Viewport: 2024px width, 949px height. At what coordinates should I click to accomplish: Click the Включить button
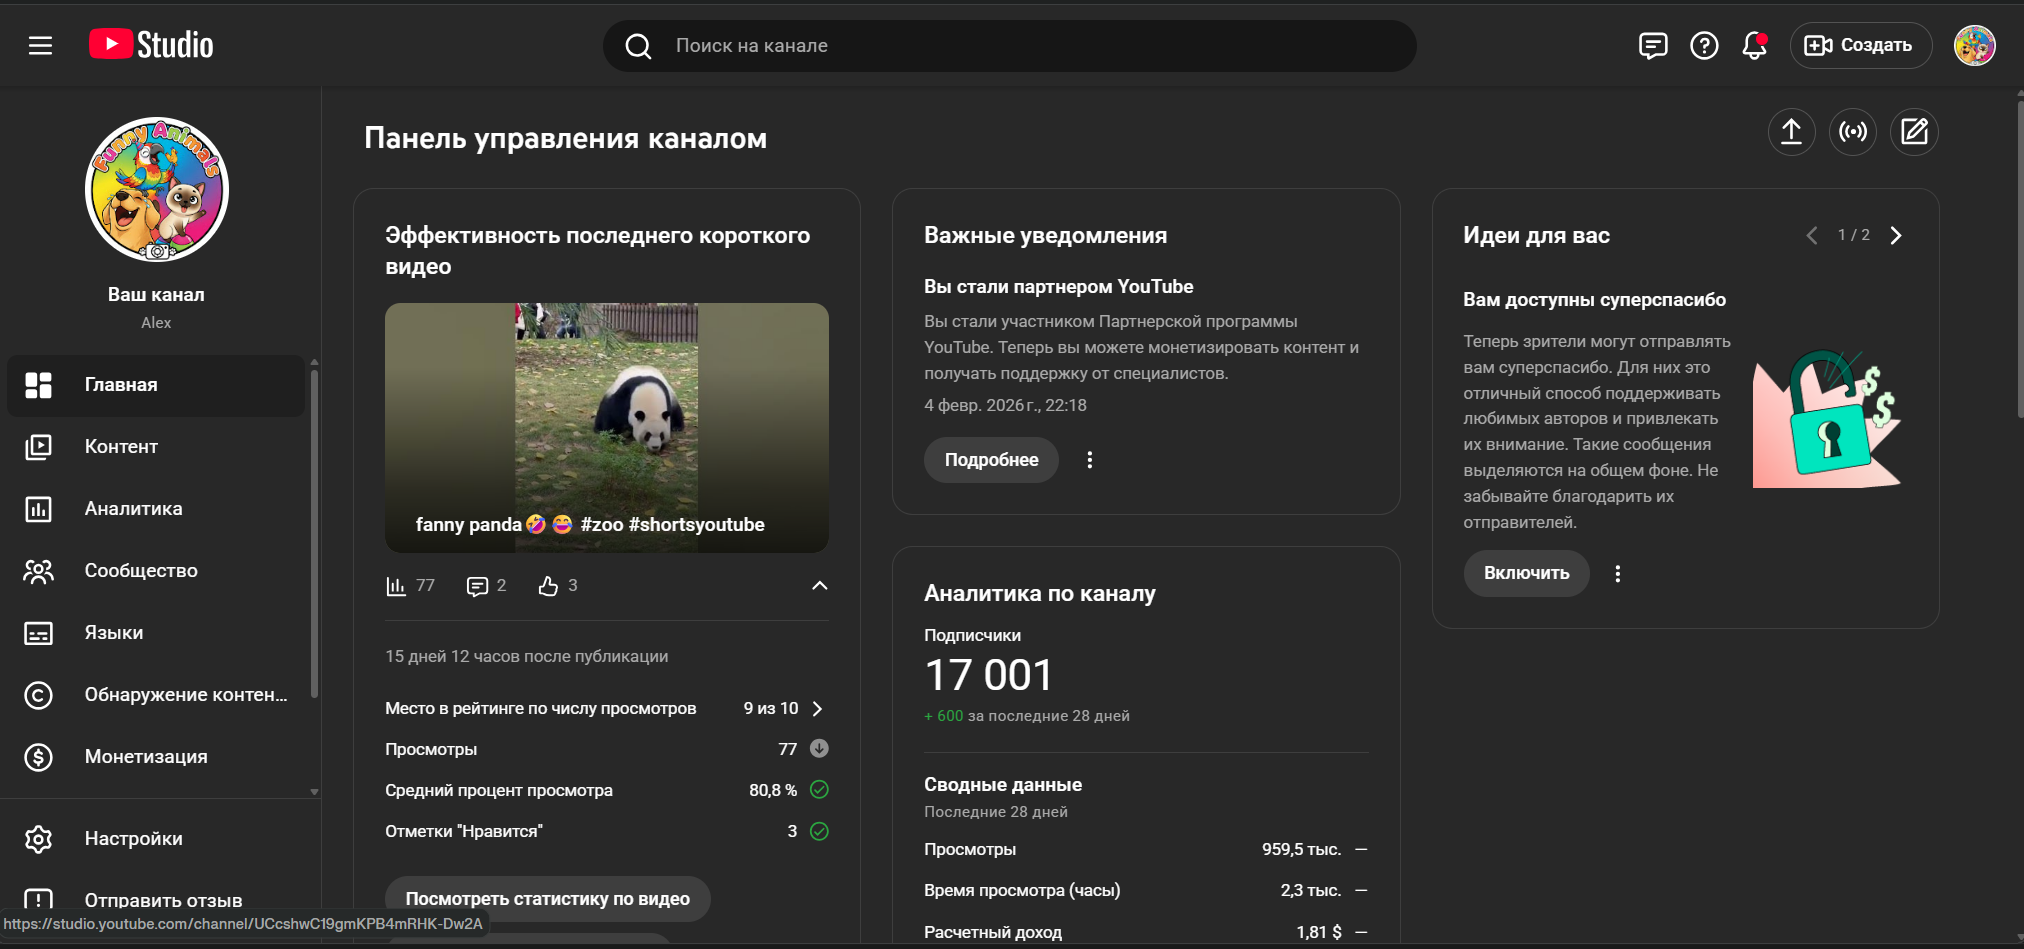(1526, 574)
